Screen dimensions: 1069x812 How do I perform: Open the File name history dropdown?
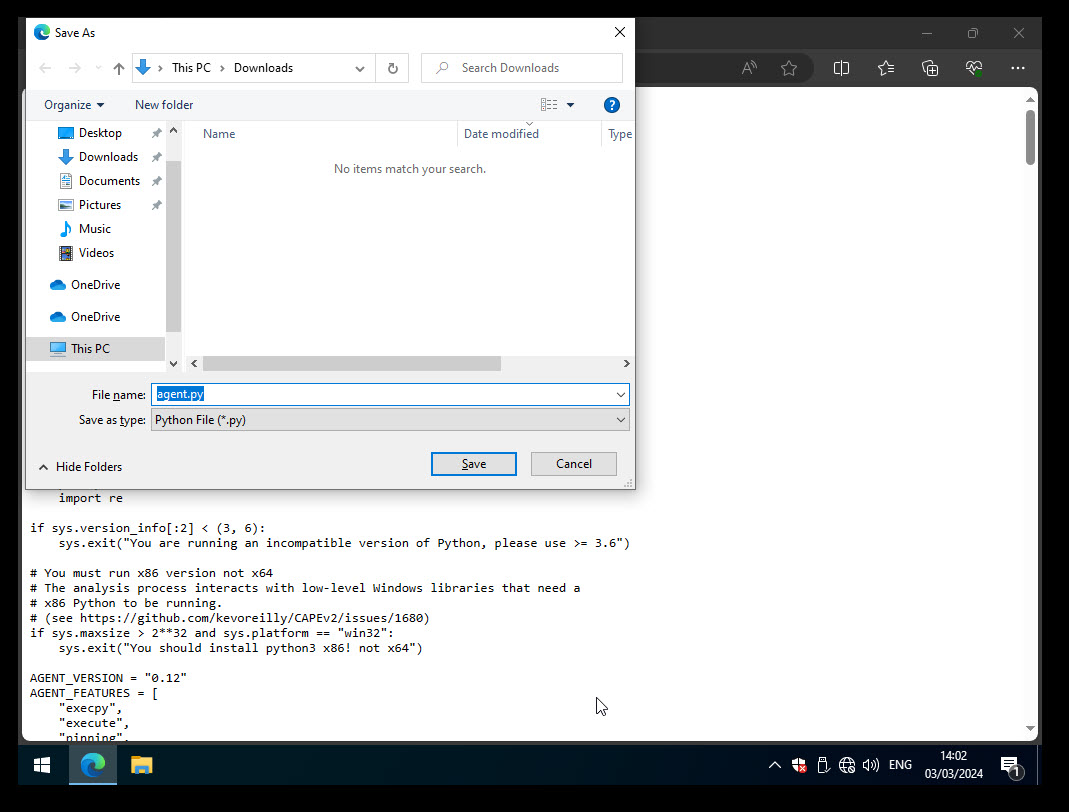[x=620, y=395]
